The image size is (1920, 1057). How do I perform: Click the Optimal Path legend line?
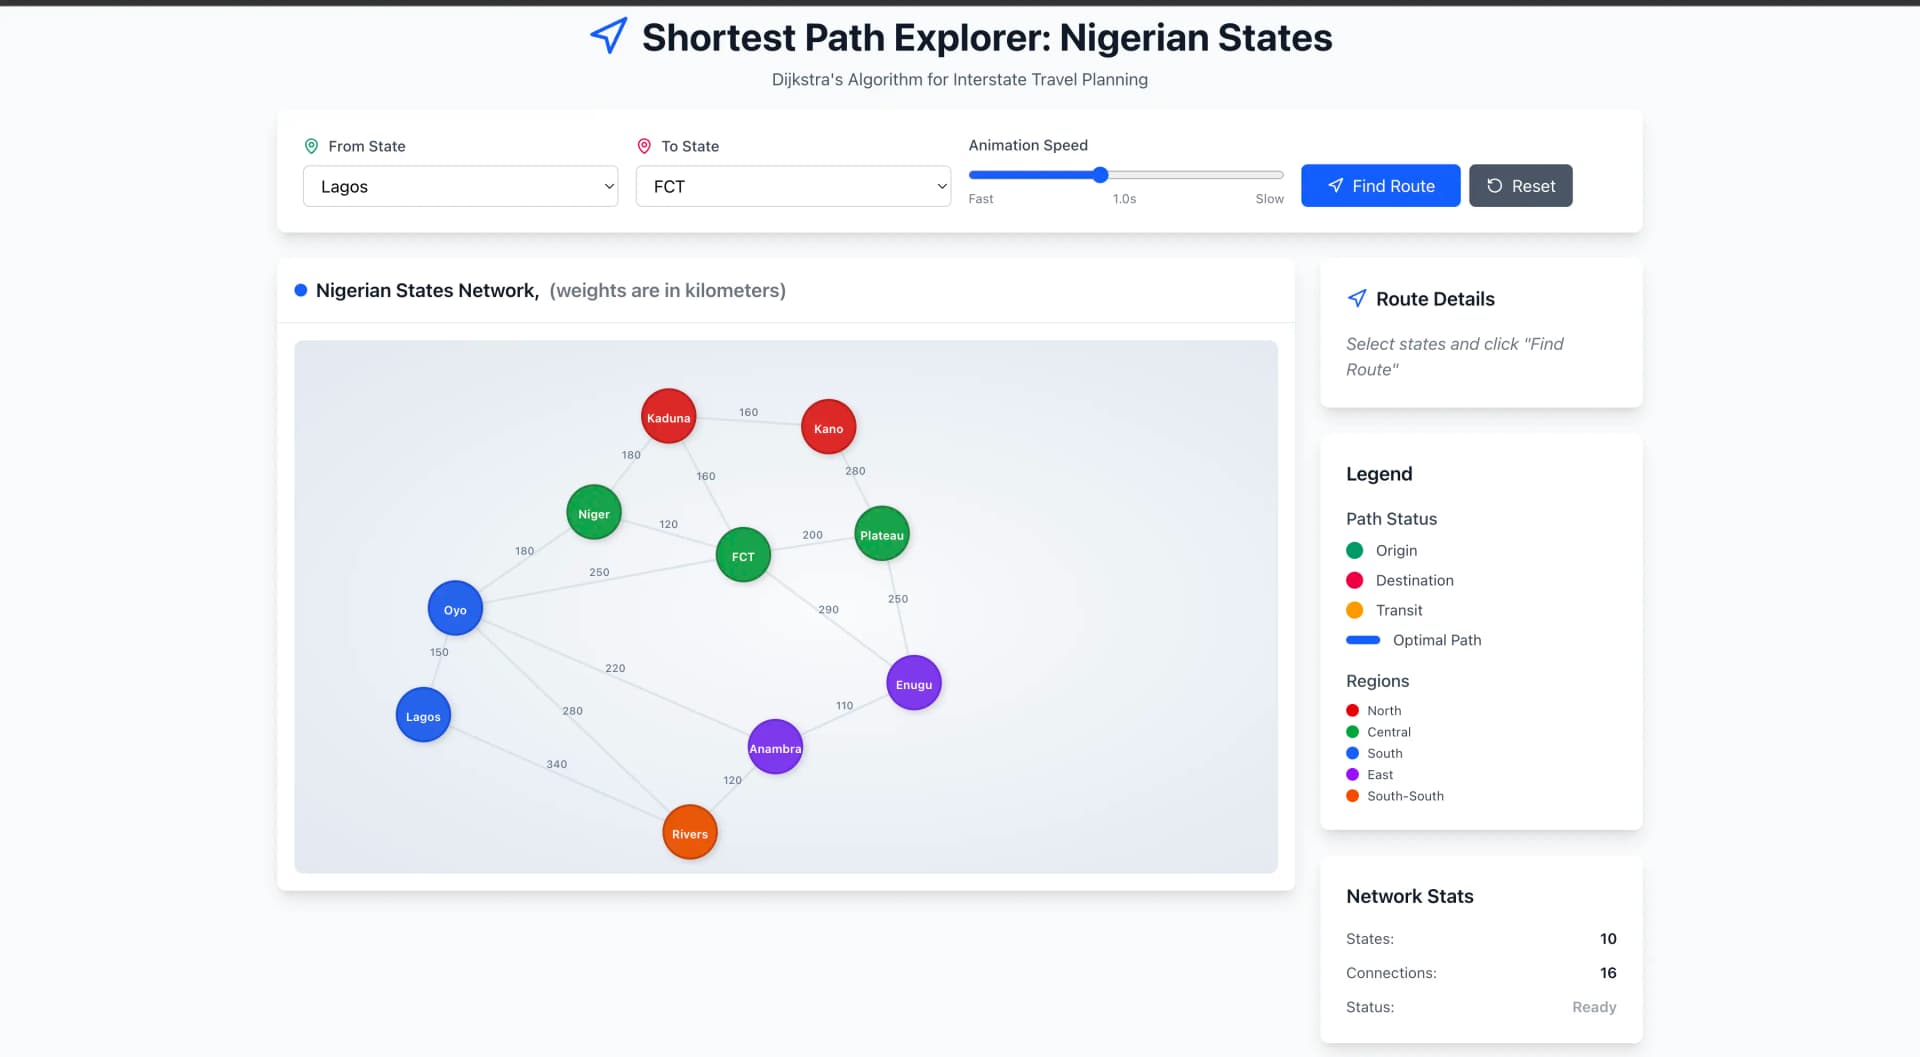click(1362, 640)
